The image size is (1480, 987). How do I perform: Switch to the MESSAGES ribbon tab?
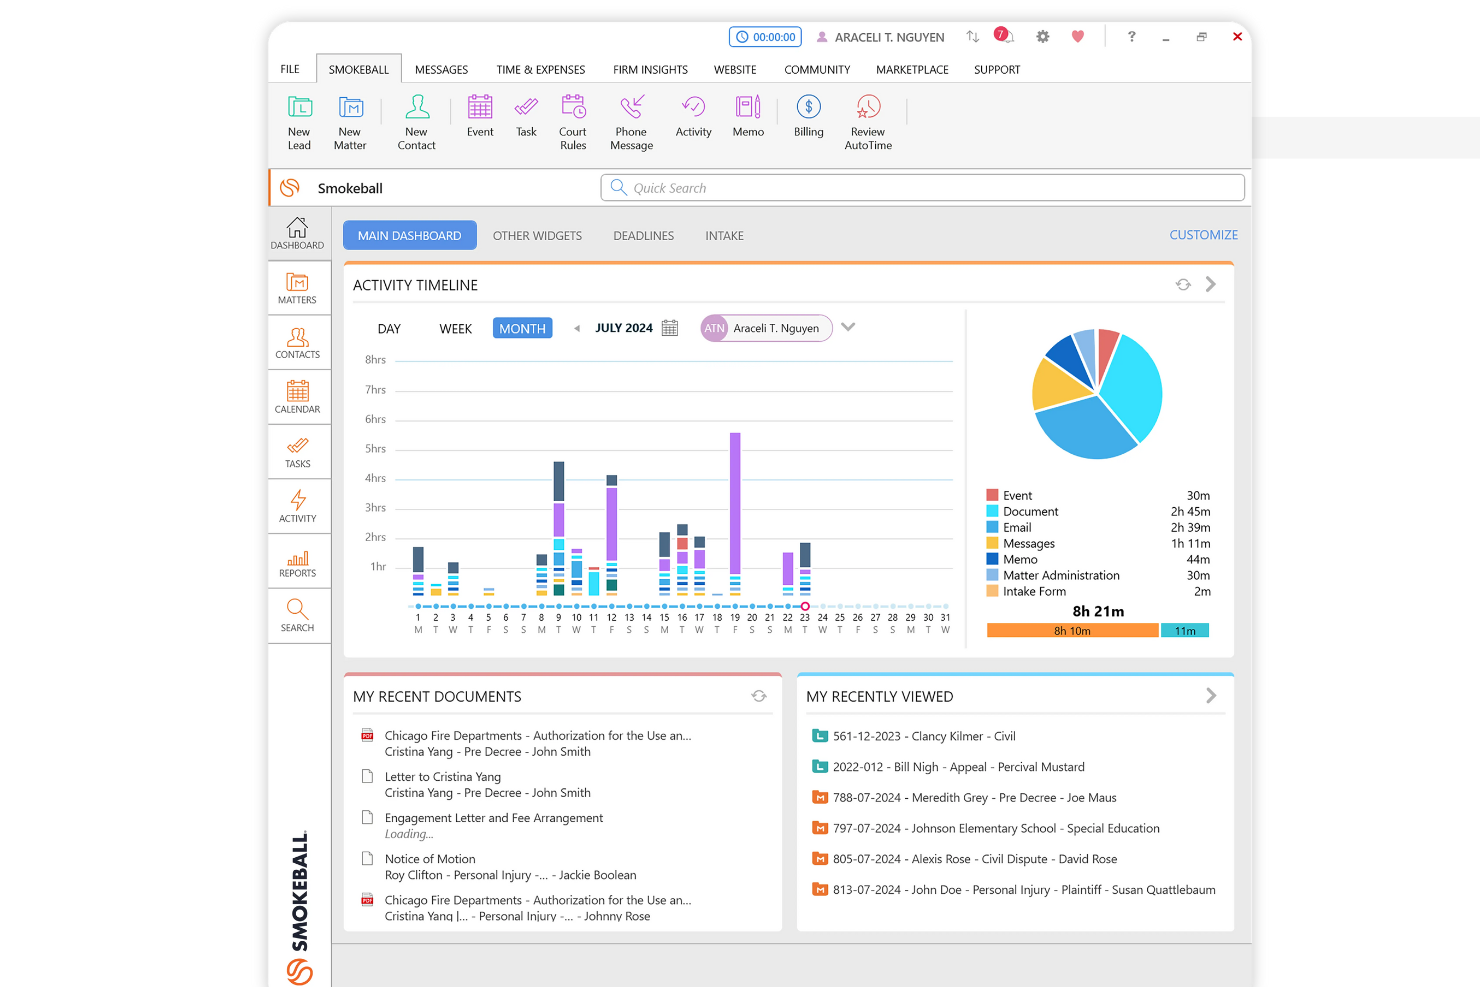click(441, 70)
